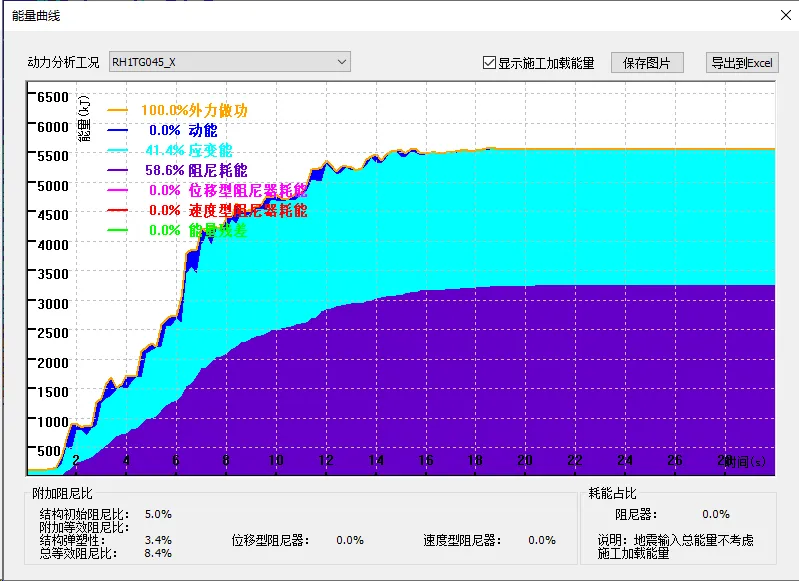Click the 总等效阻尼比 value 8.4%

[x=158, y=553]
